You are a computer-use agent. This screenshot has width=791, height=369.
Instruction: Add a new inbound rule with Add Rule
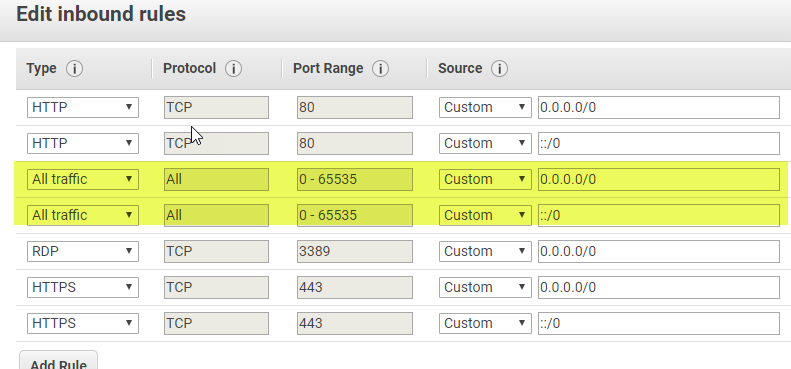pos(59,361)
